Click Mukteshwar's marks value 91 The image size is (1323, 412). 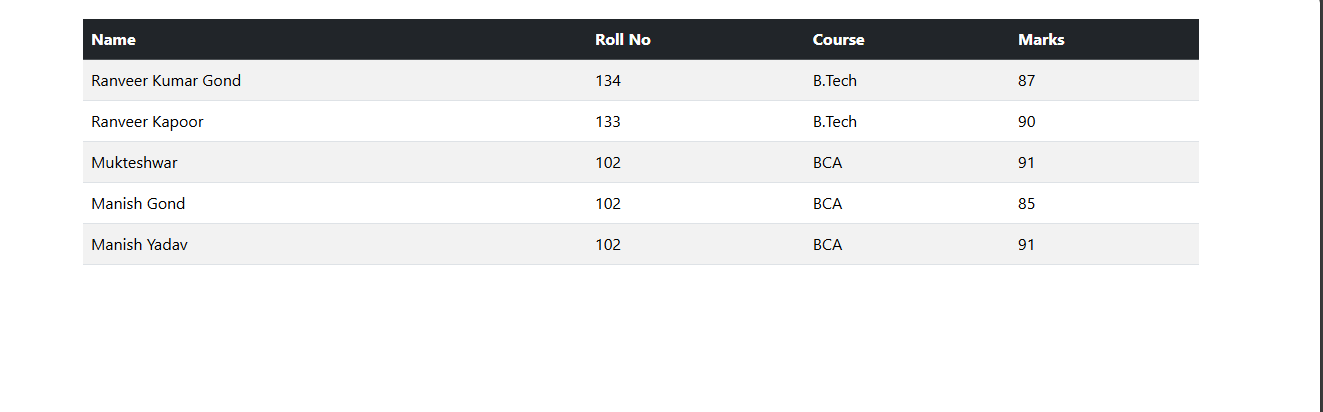click(x=1027, y=163)
